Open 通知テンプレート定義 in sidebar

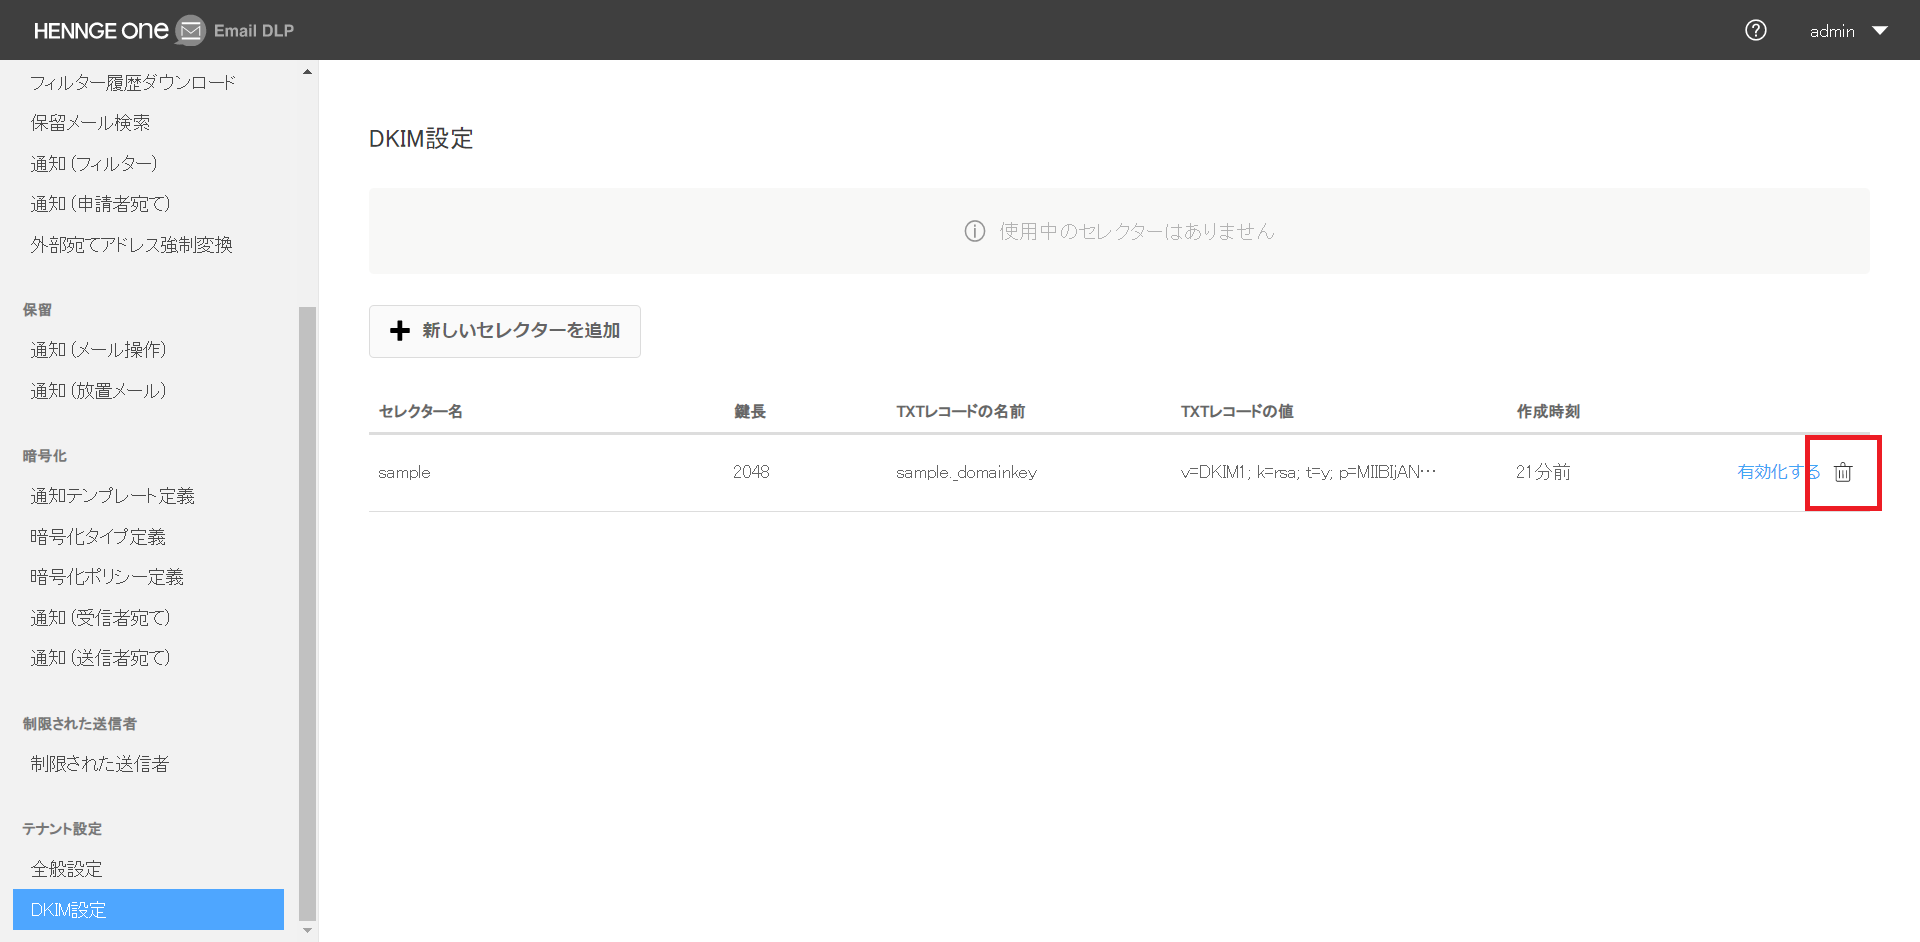(112, 496)
